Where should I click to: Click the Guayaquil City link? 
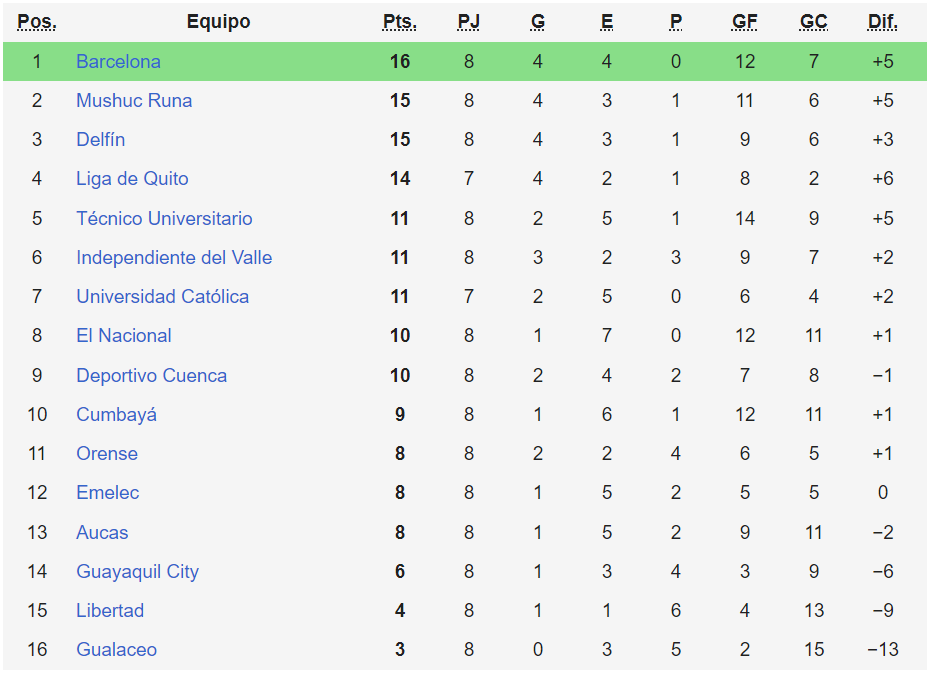click(137, 572)
